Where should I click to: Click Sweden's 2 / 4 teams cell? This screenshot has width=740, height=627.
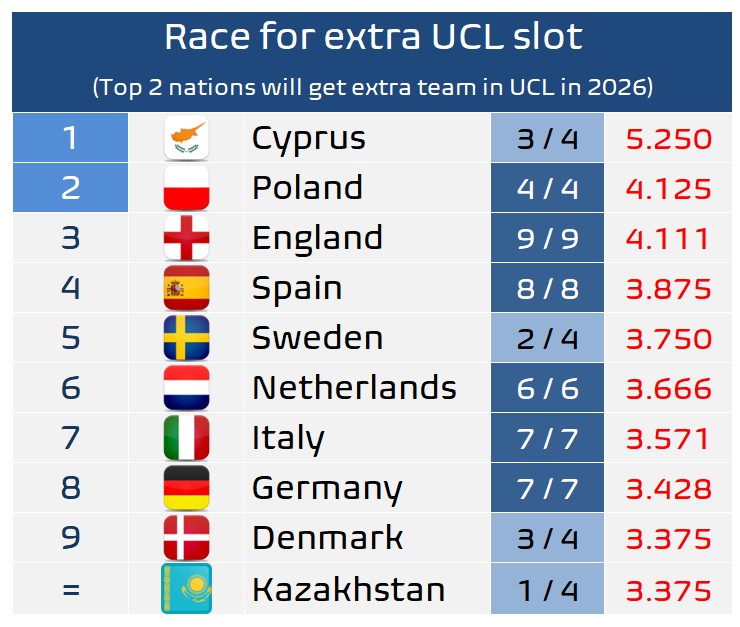547,338
